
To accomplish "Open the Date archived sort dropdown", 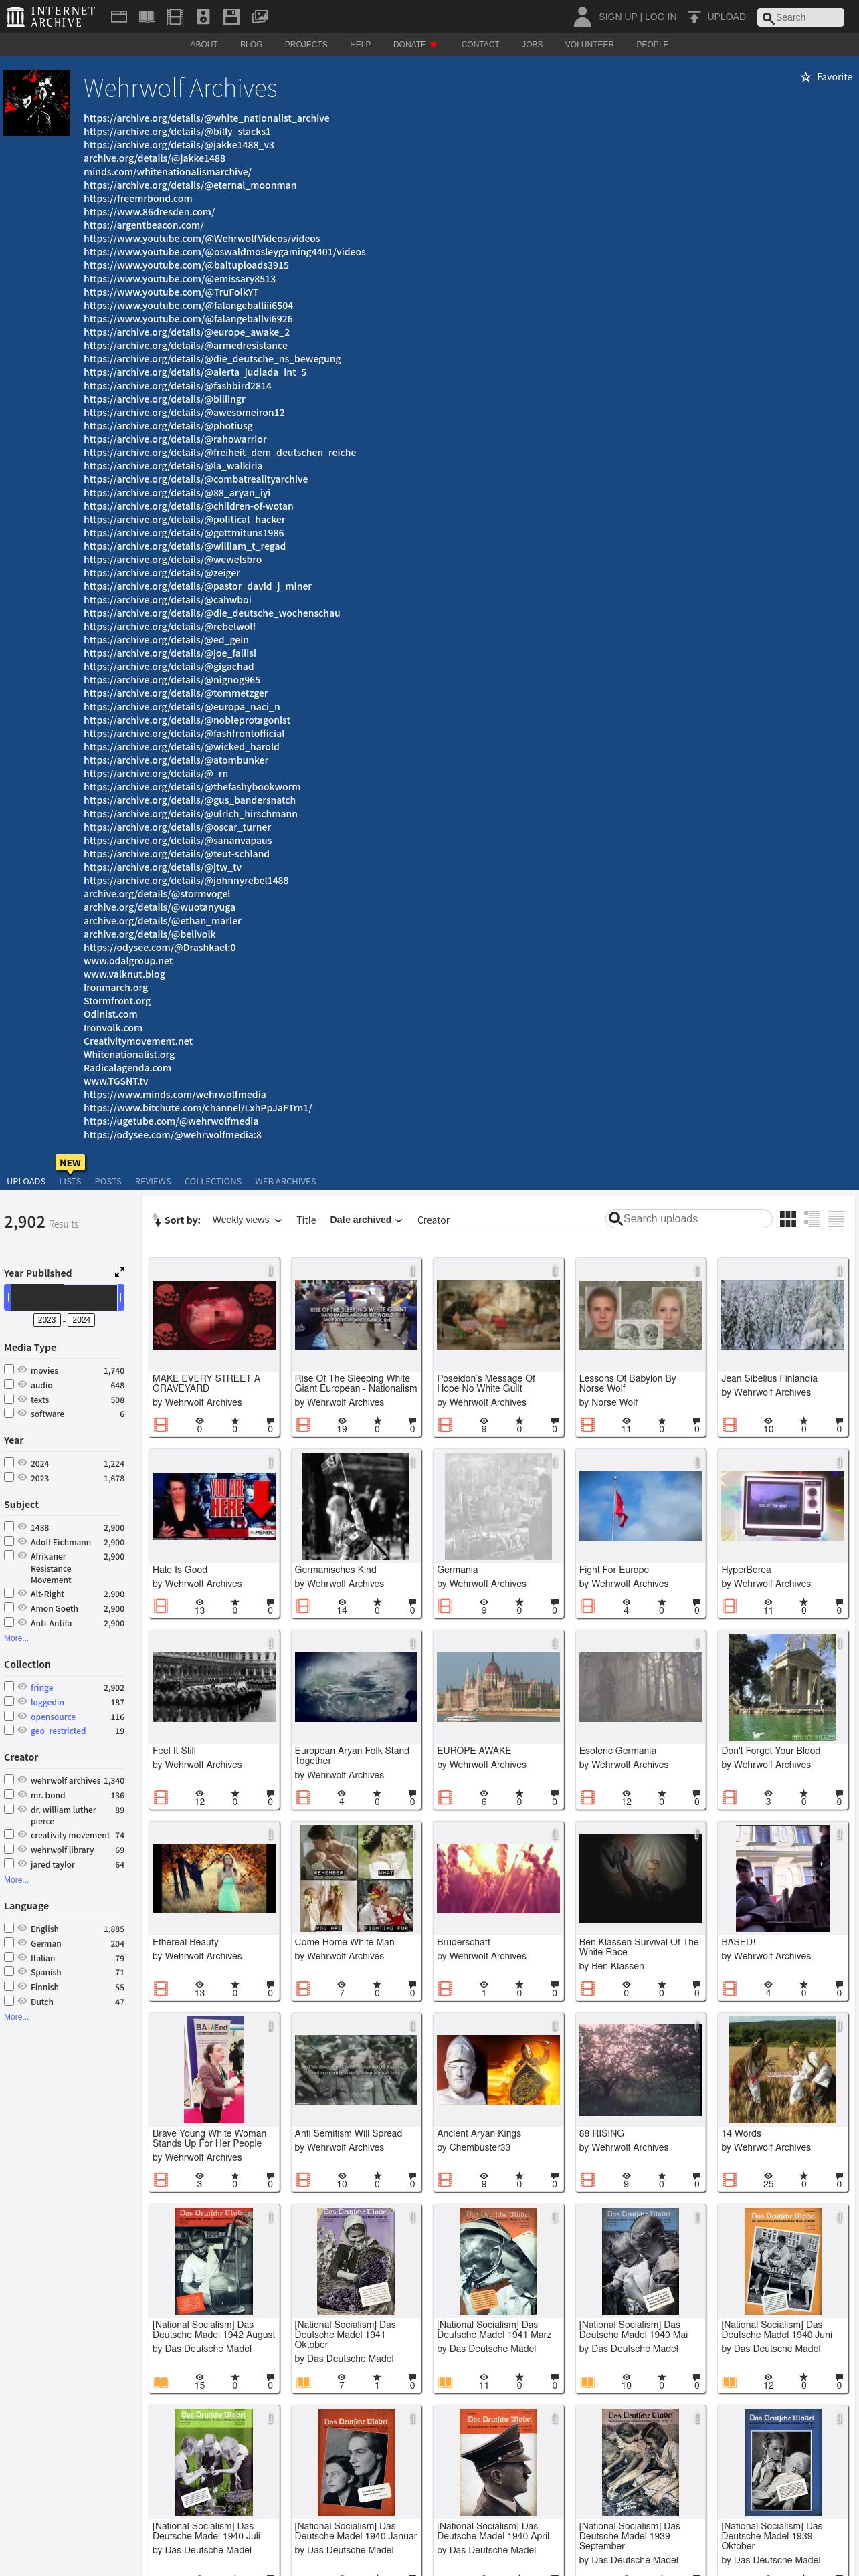I will 366,1220.
